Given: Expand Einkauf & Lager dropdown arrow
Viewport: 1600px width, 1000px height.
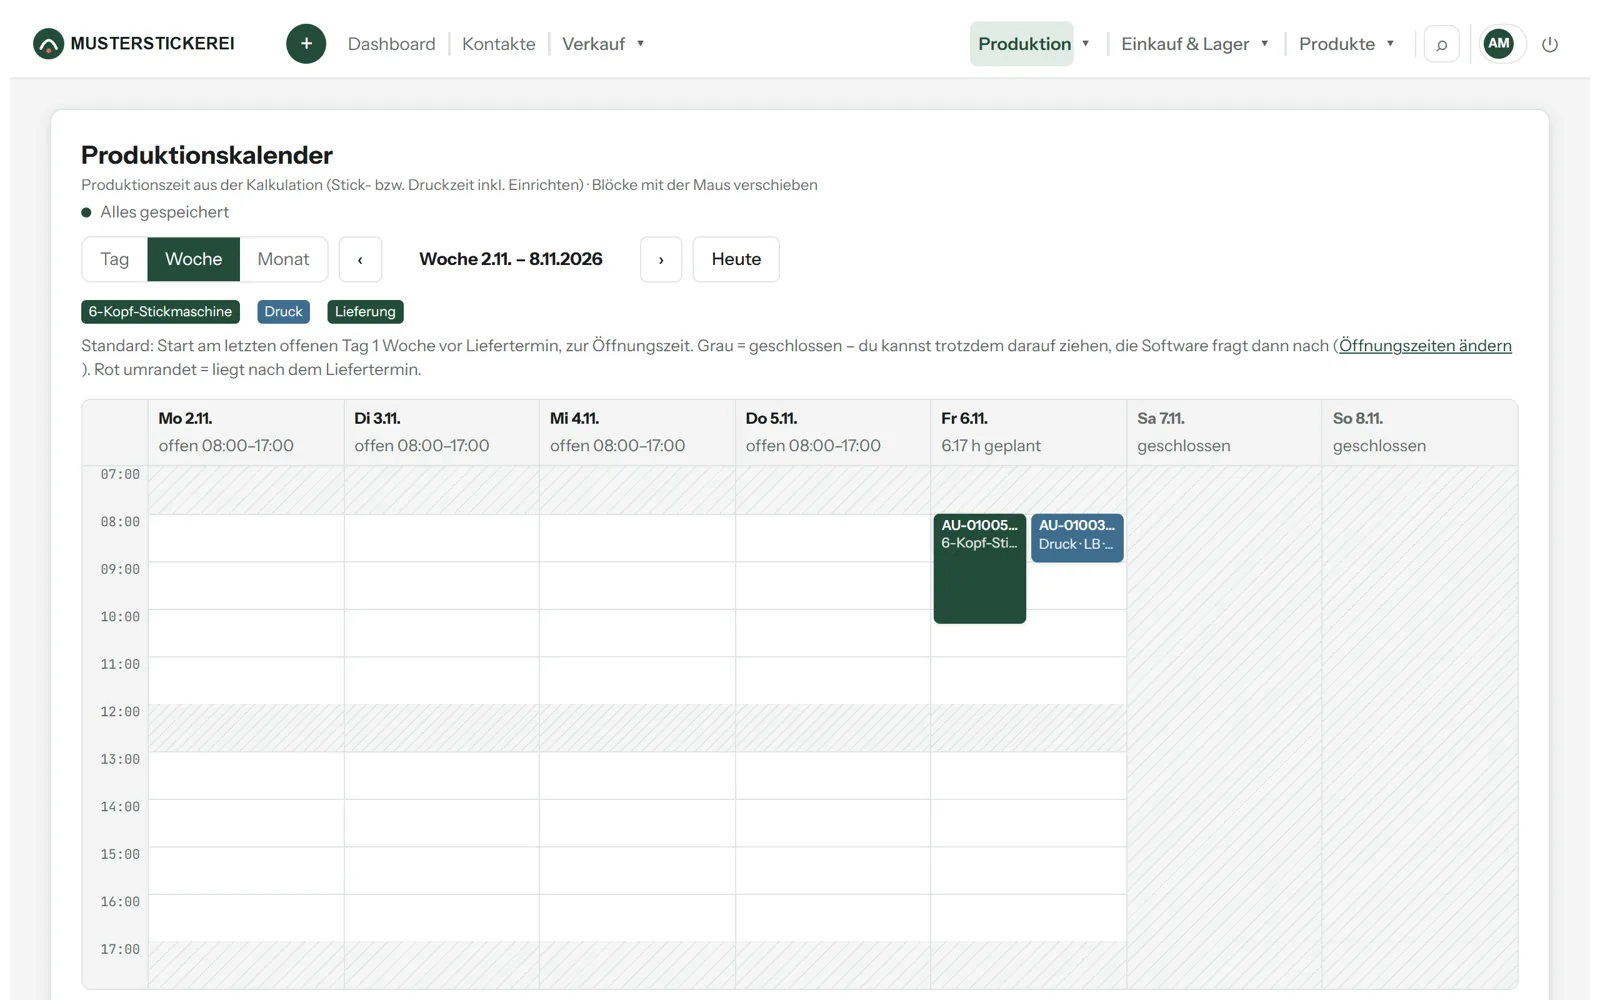Looking at the screenshot, I should click(x=1264, y=44).
